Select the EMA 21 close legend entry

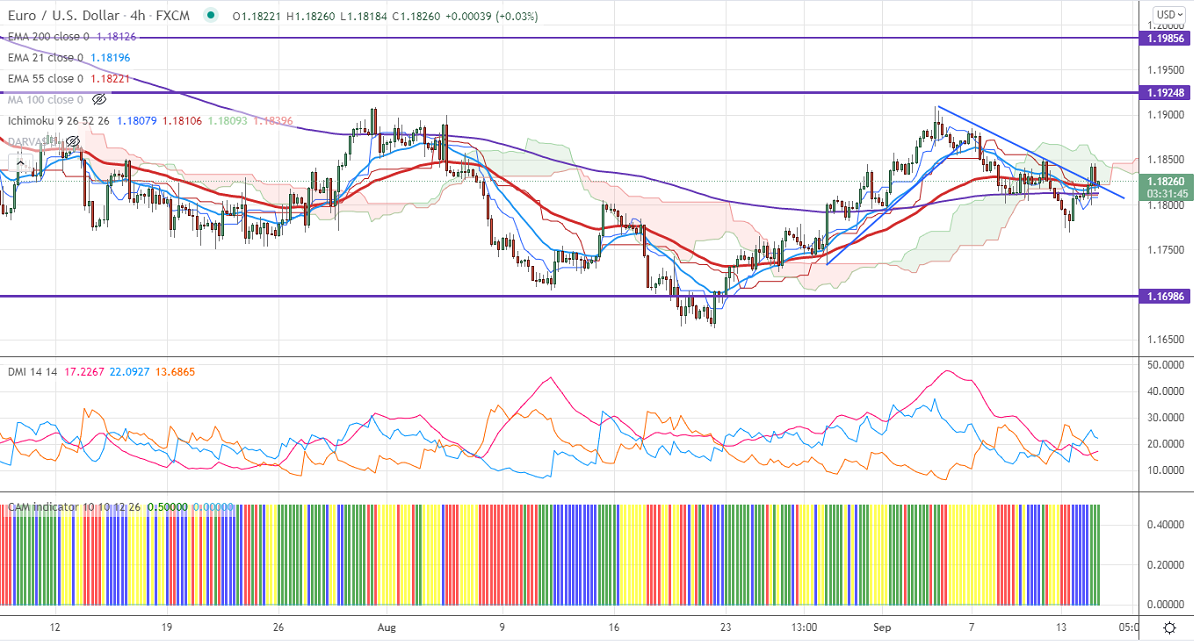pos(45,58)
